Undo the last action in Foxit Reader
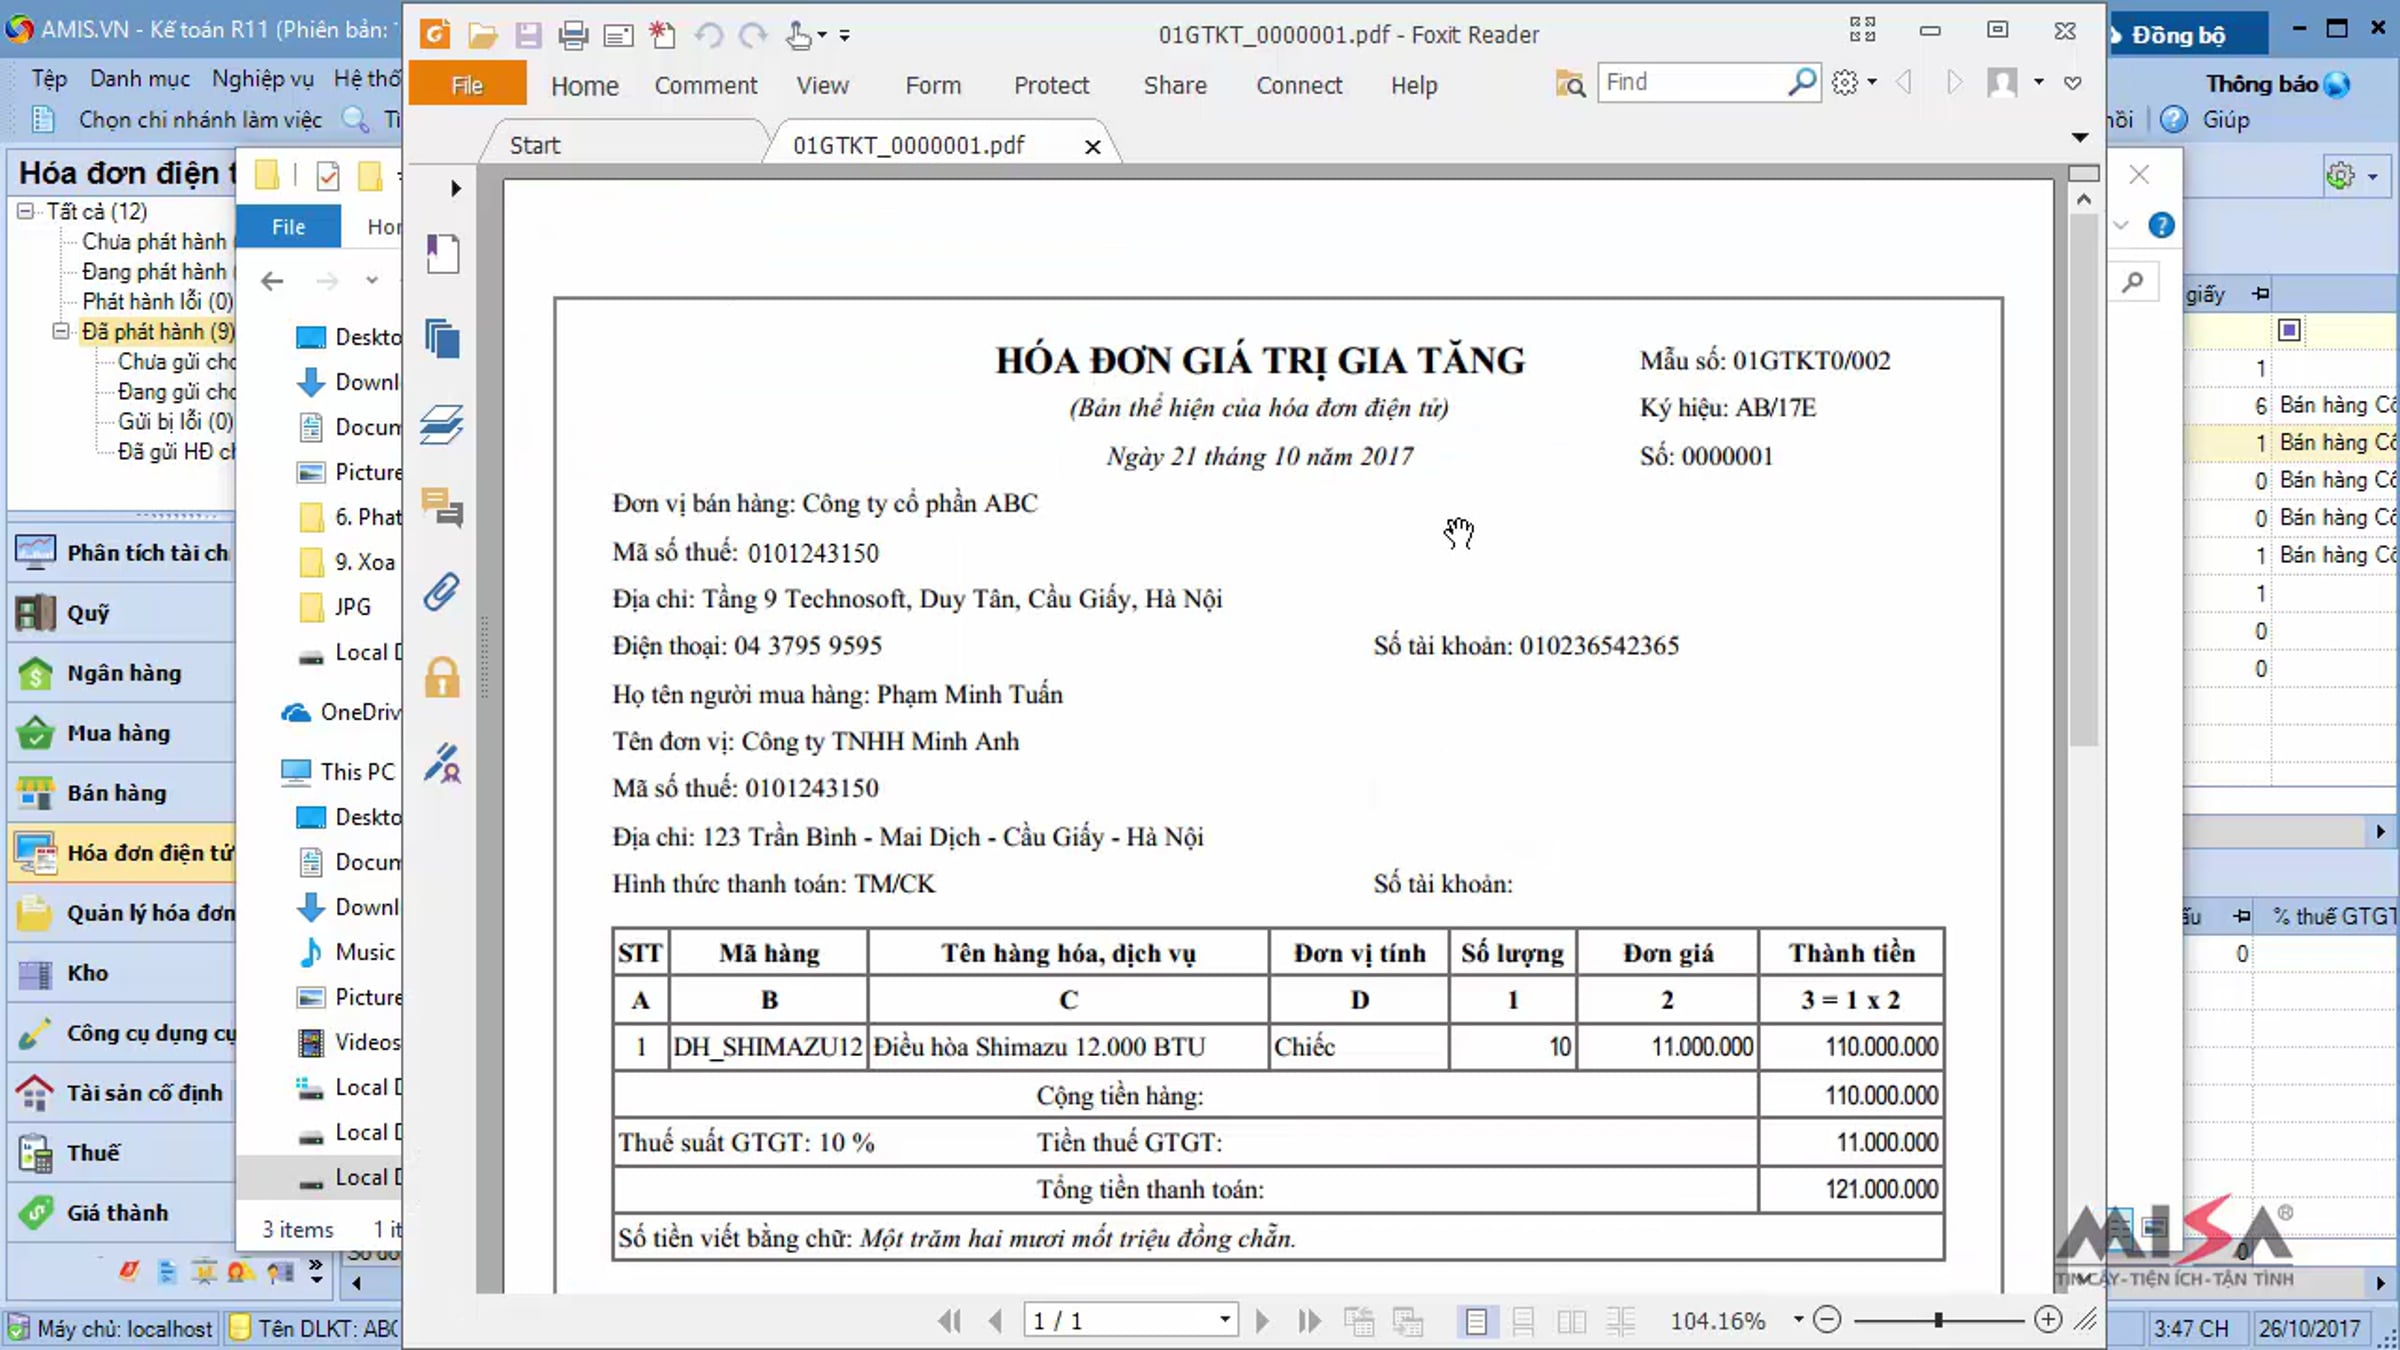This screenshot has width=2400, height=1350. (x=709, y=35)
